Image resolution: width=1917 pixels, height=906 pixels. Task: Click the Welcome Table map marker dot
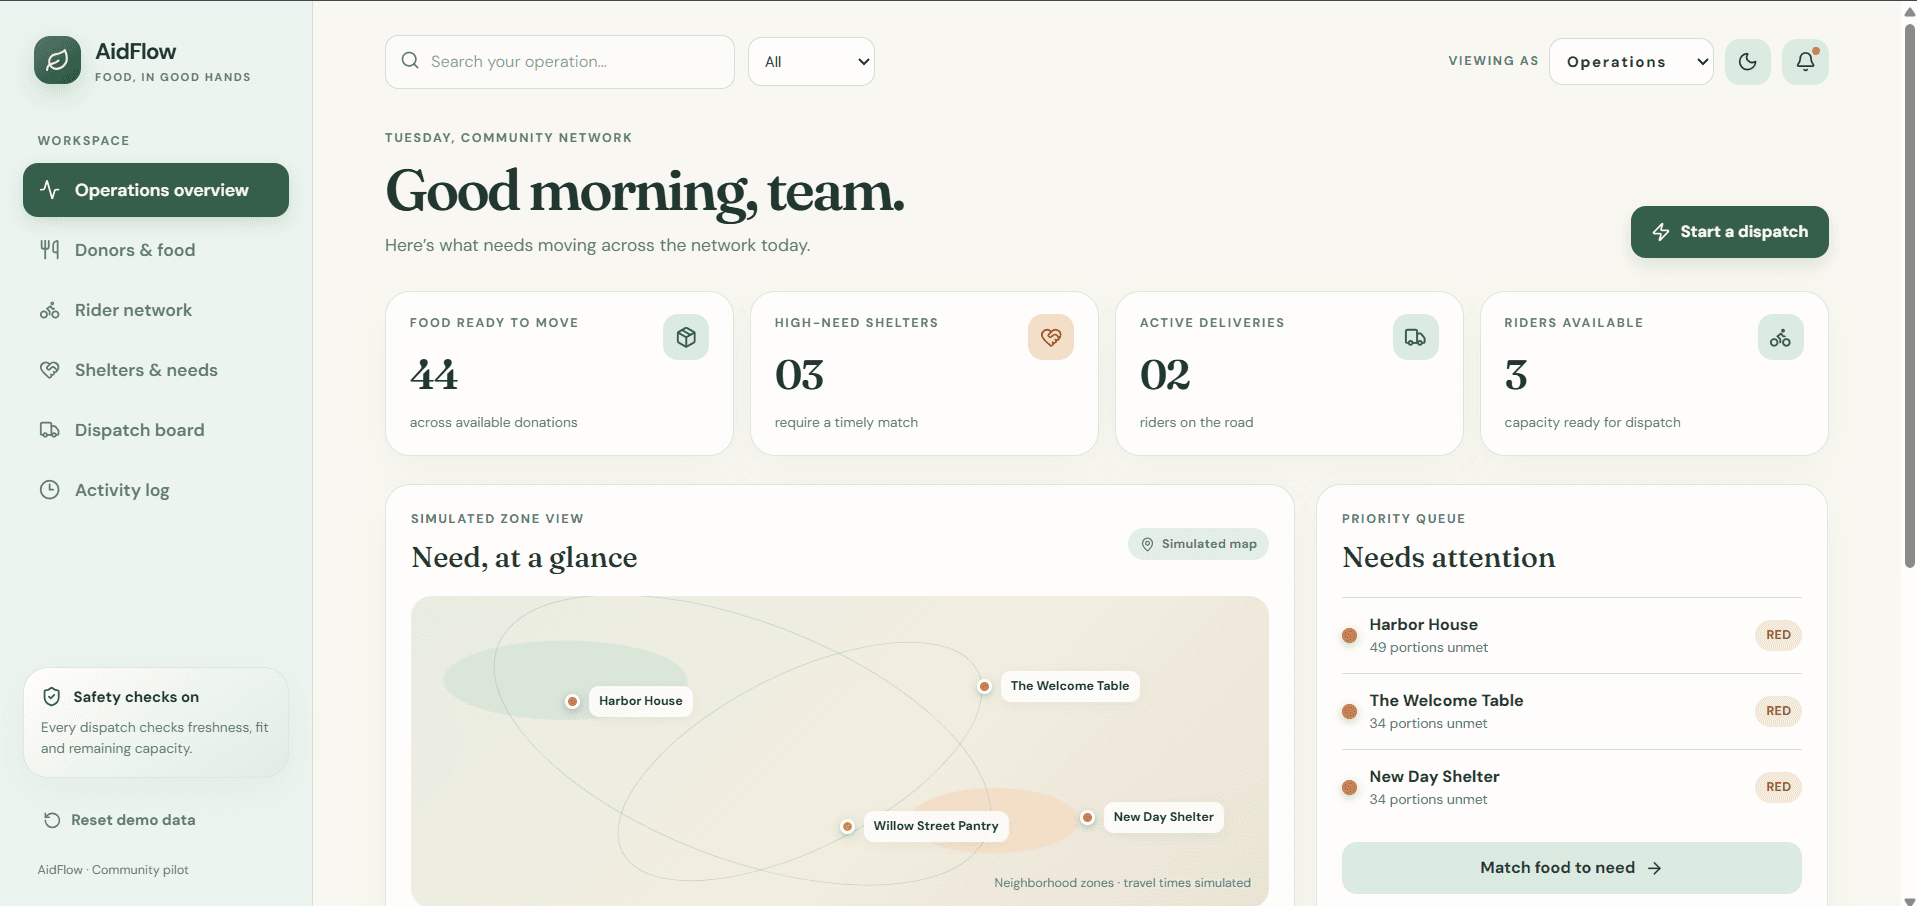(x=984, y=686)
